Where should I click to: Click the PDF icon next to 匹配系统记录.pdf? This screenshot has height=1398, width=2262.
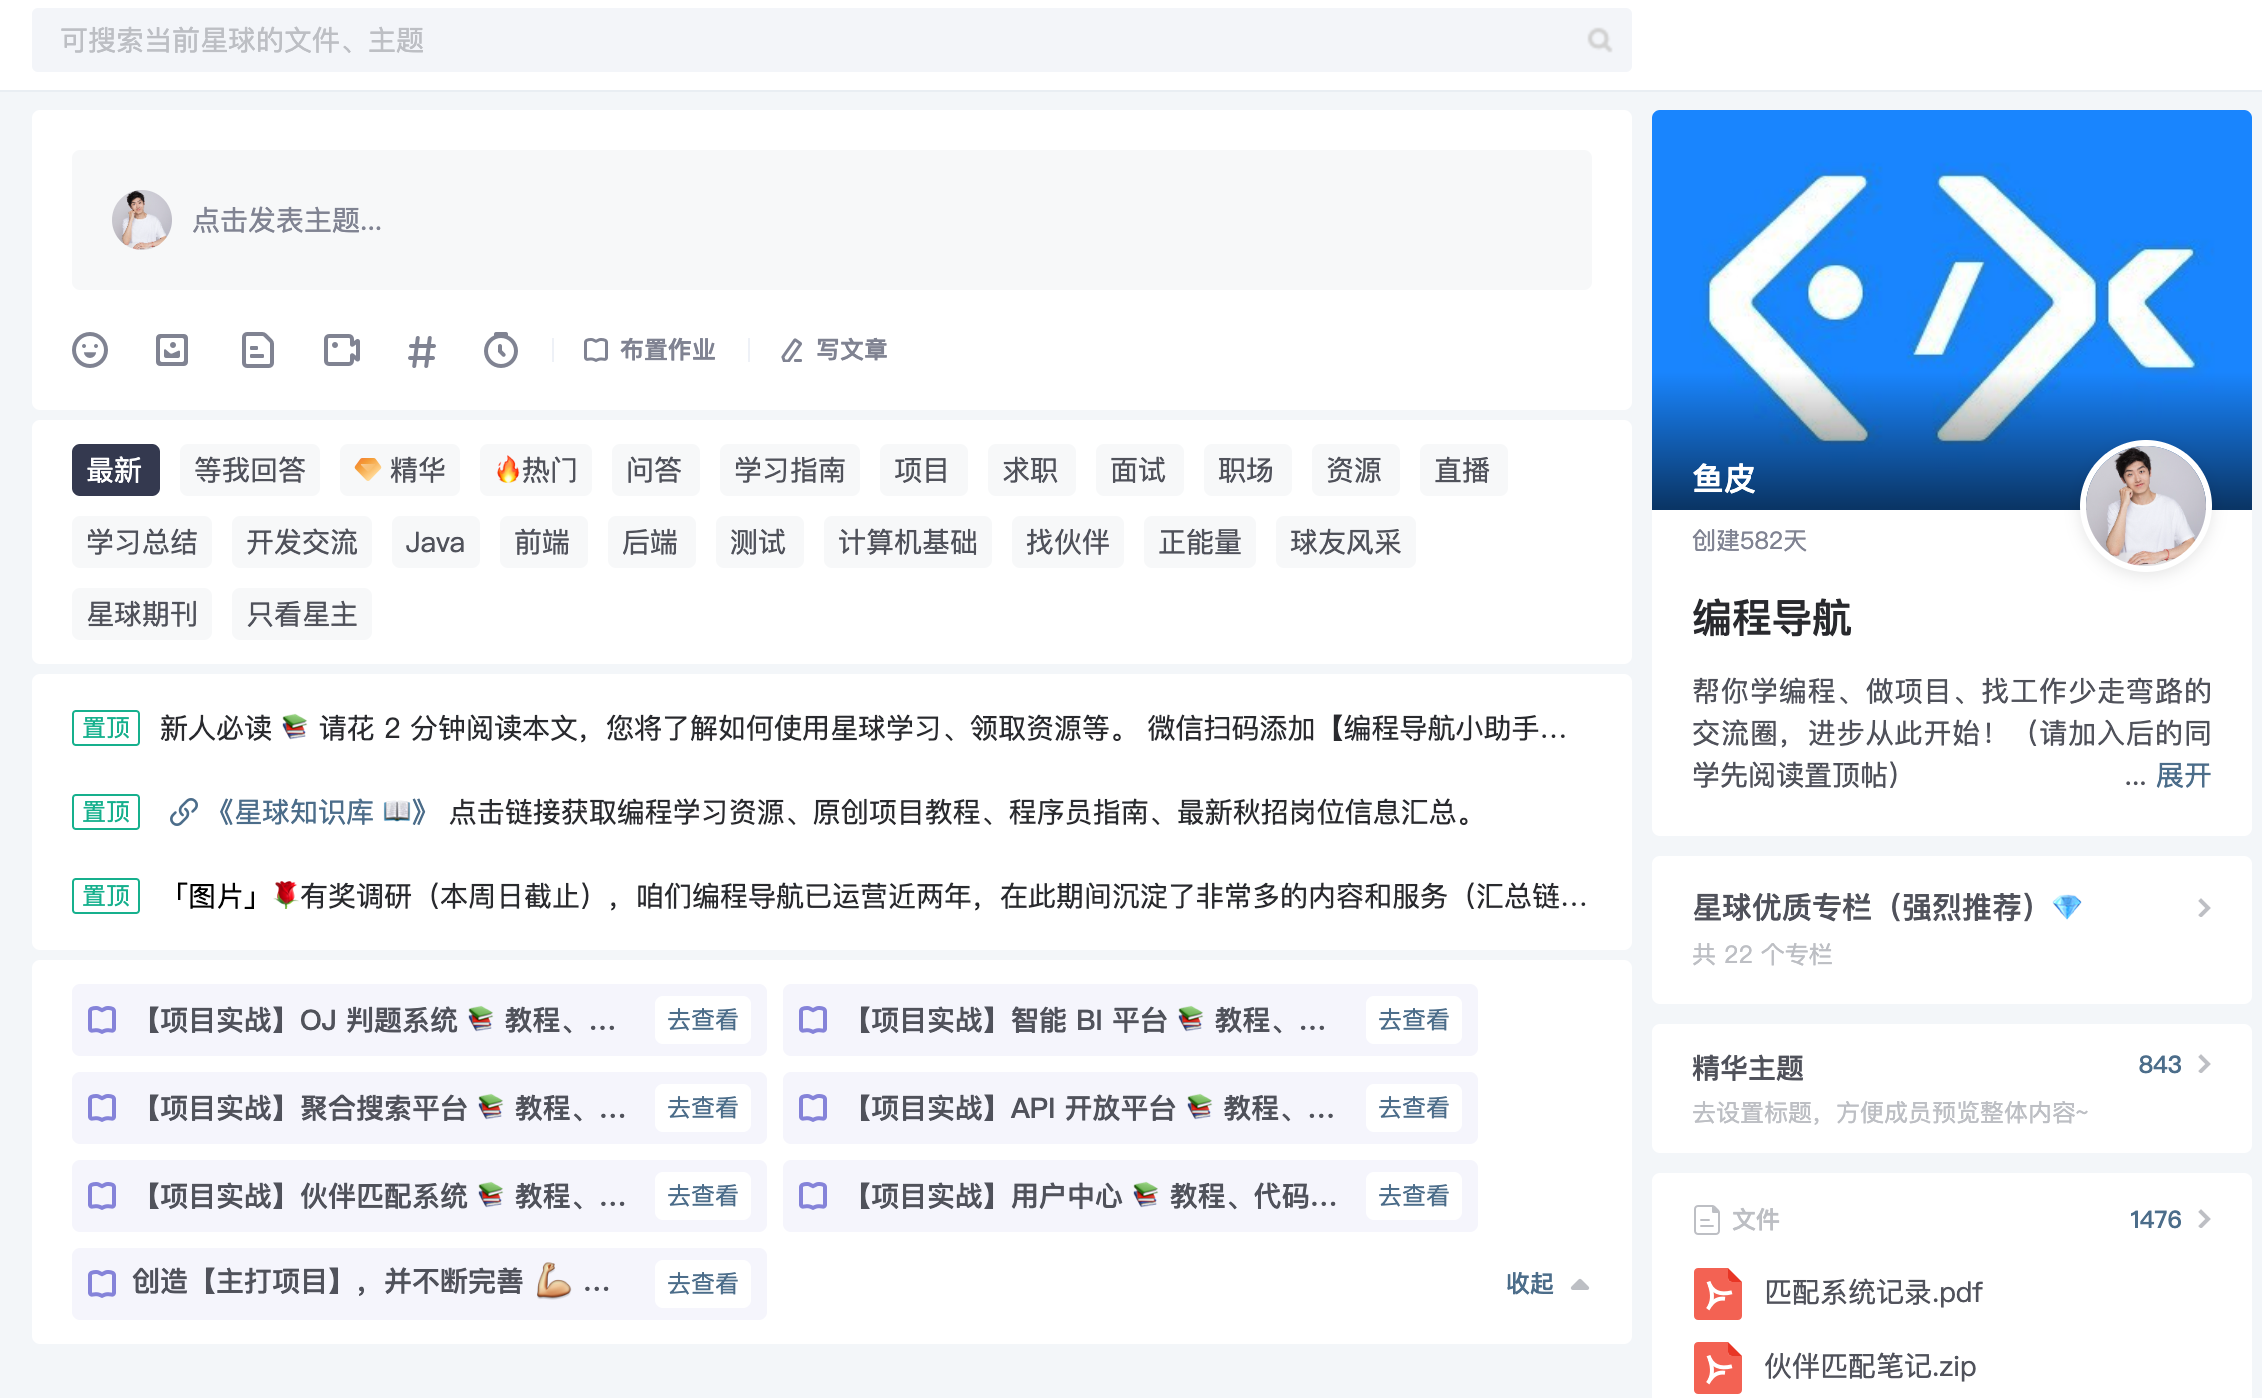1717,1291
